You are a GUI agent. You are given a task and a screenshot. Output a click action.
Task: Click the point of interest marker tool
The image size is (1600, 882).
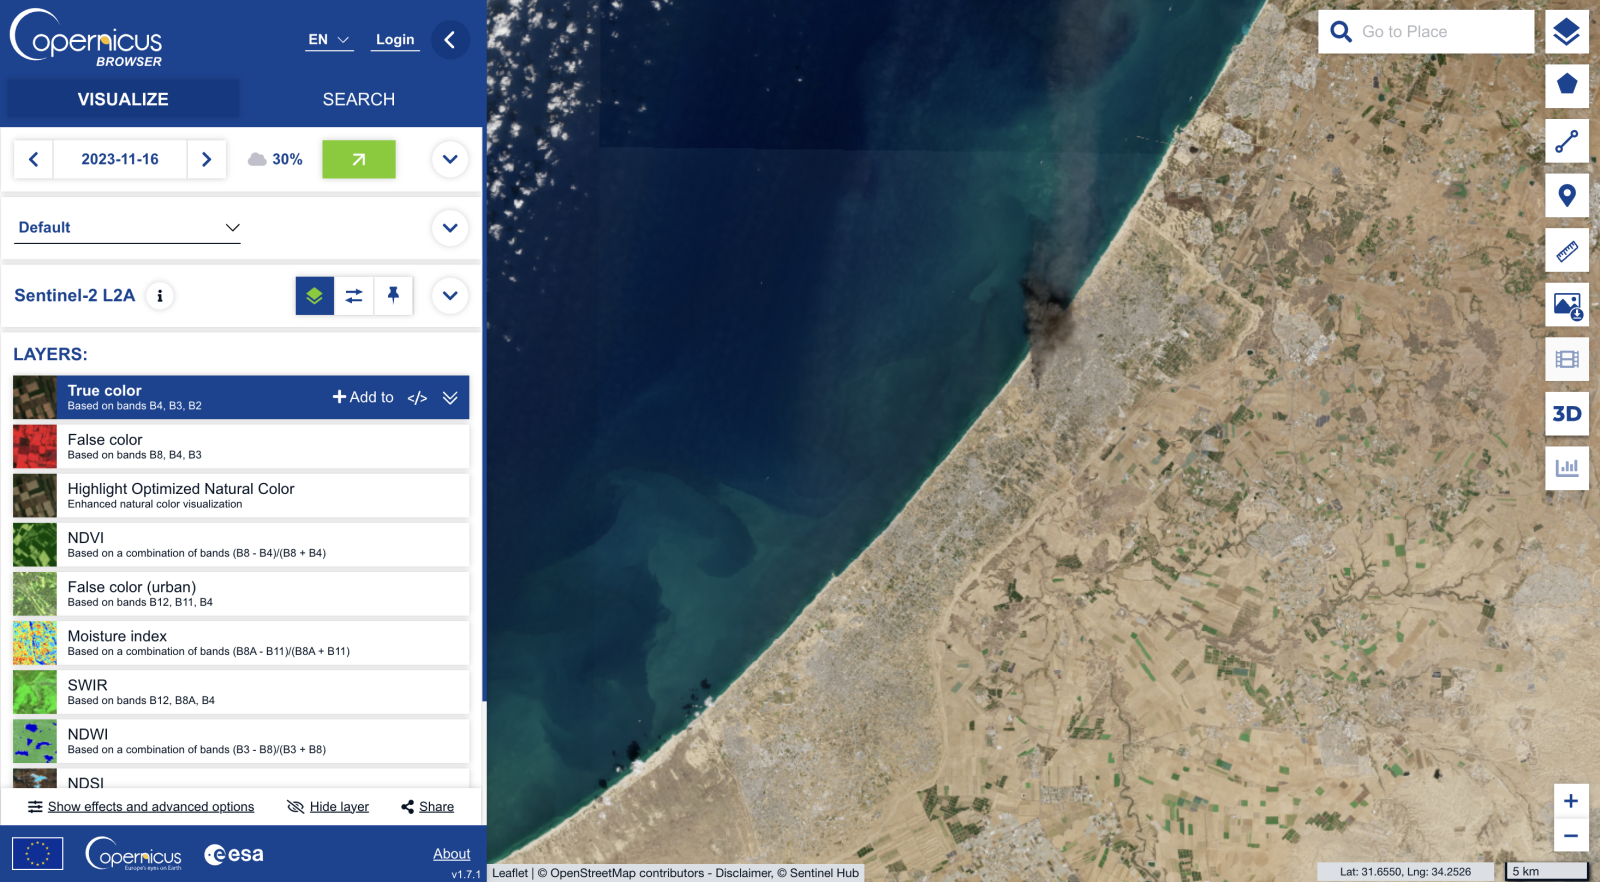click(1566, 196)
